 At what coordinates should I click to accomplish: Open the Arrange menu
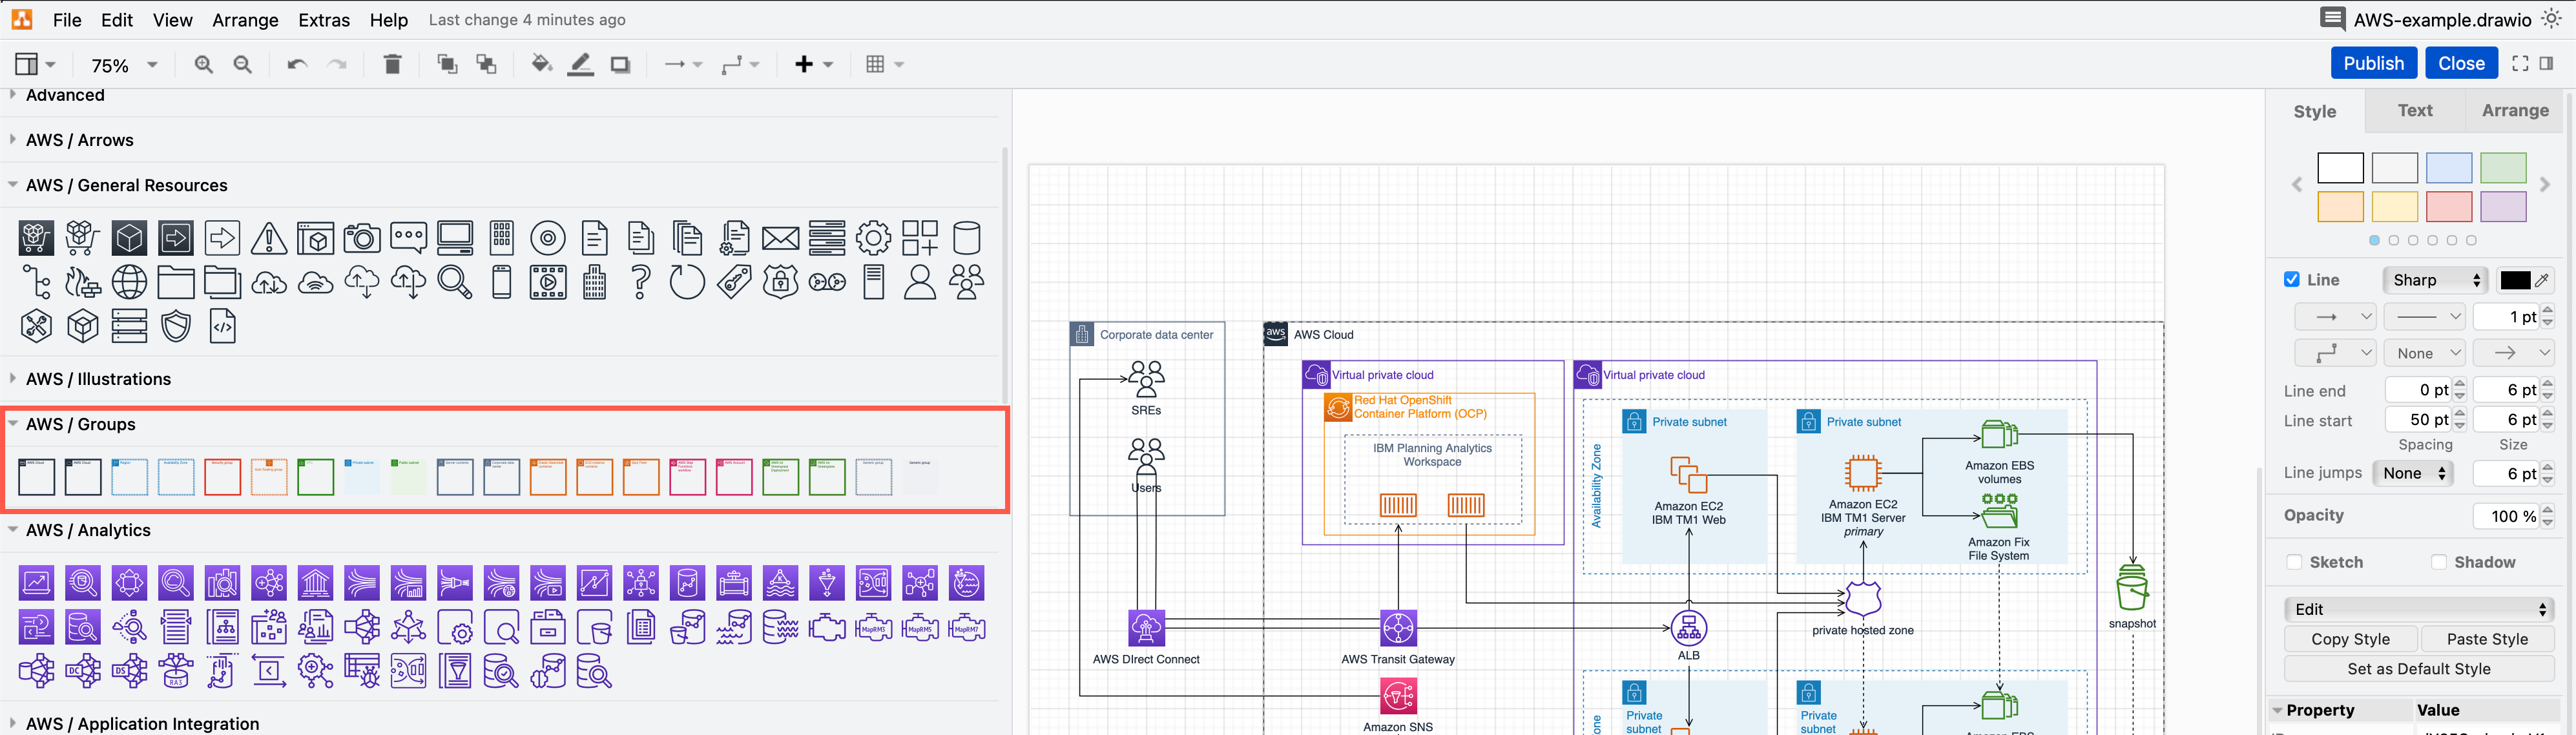click(x=245, y=20)
